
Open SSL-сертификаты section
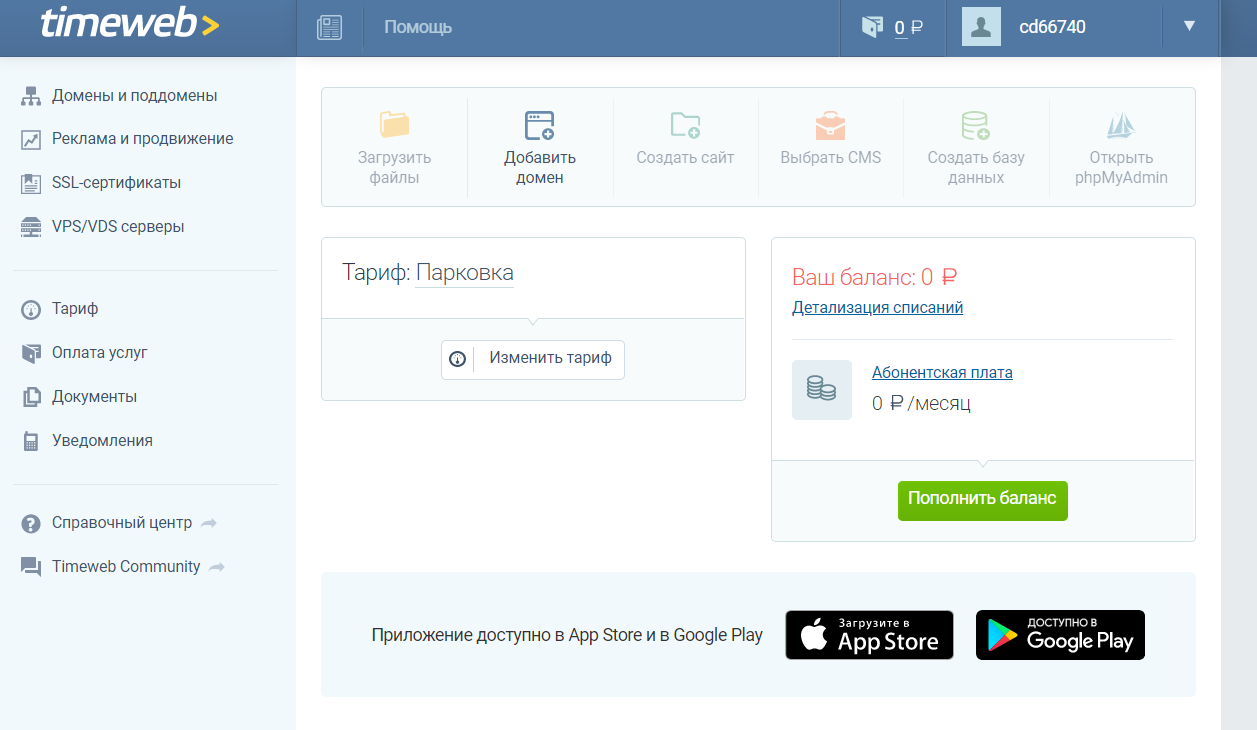pyautogui.click(x=116, y=183)
